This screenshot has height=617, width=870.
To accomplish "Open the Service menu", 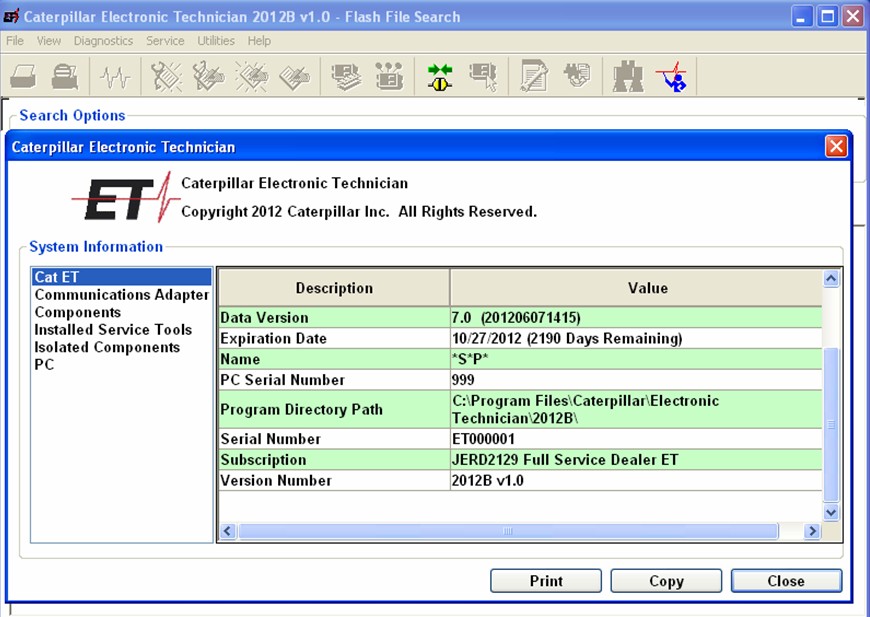I will point(165,41).
